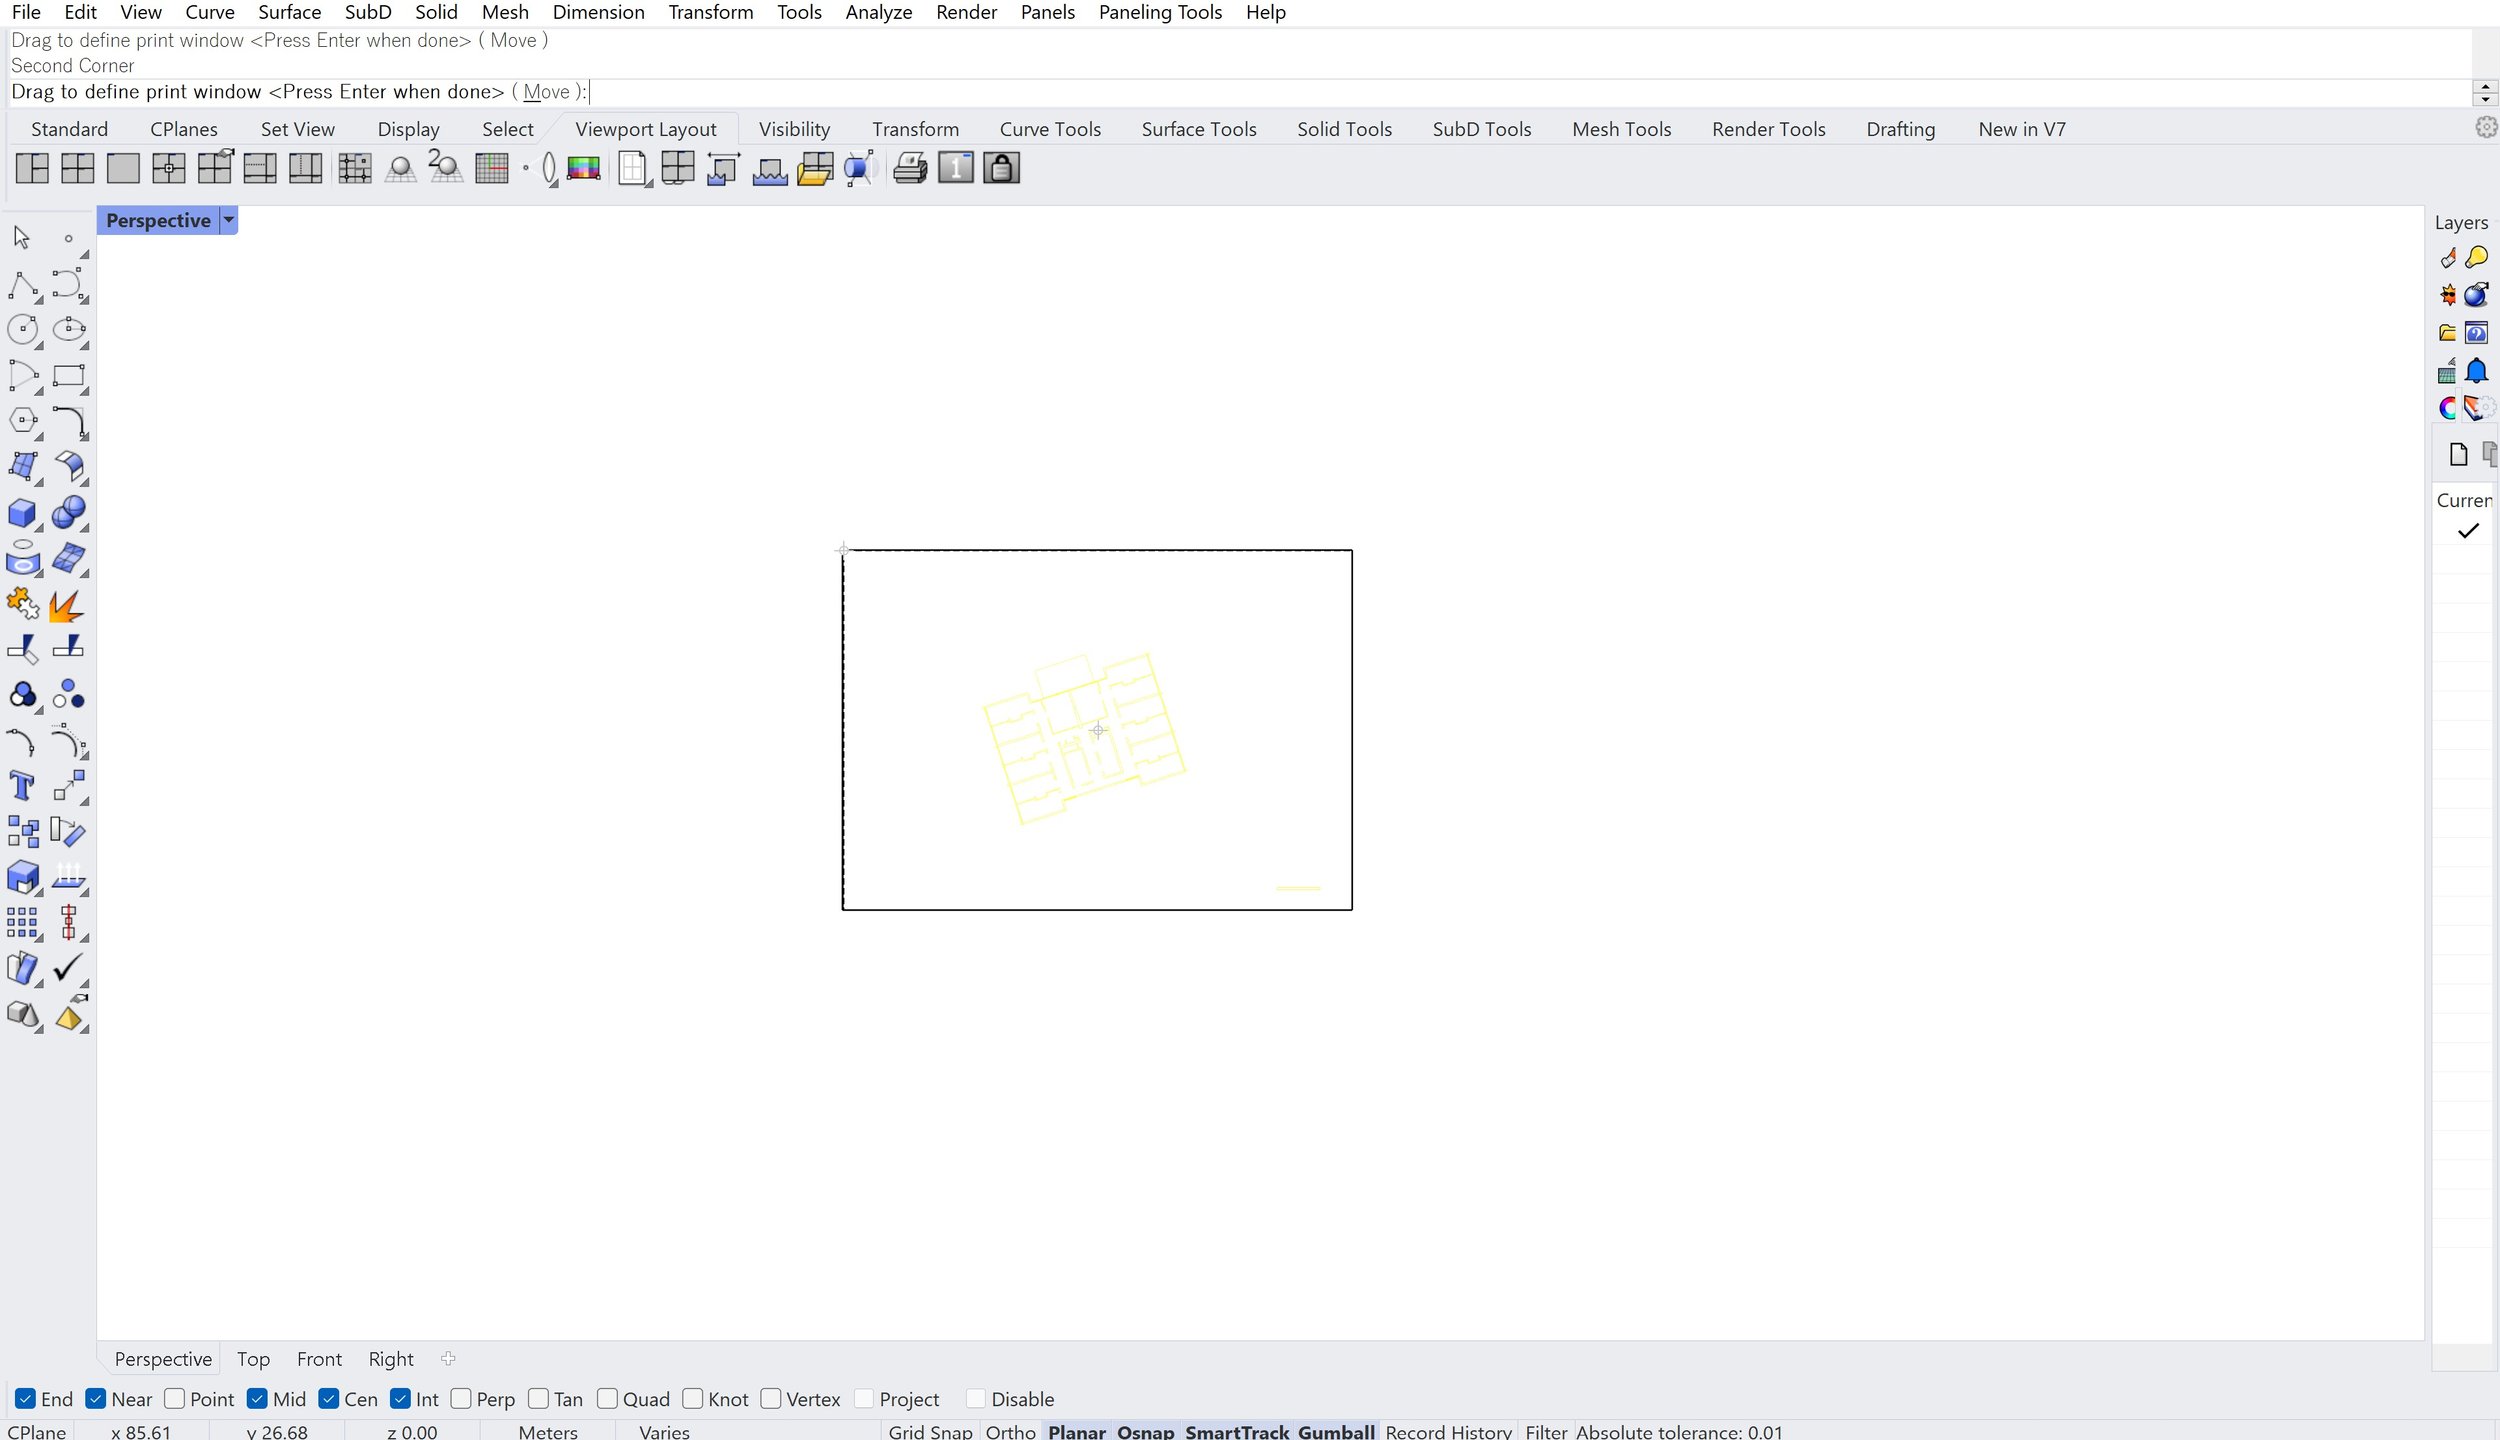This screenshot has width=2500, height=1440.
Task: Open the Perspective viewport dropdown arrow
Action: pyautogui.click(x=228, y=220)
